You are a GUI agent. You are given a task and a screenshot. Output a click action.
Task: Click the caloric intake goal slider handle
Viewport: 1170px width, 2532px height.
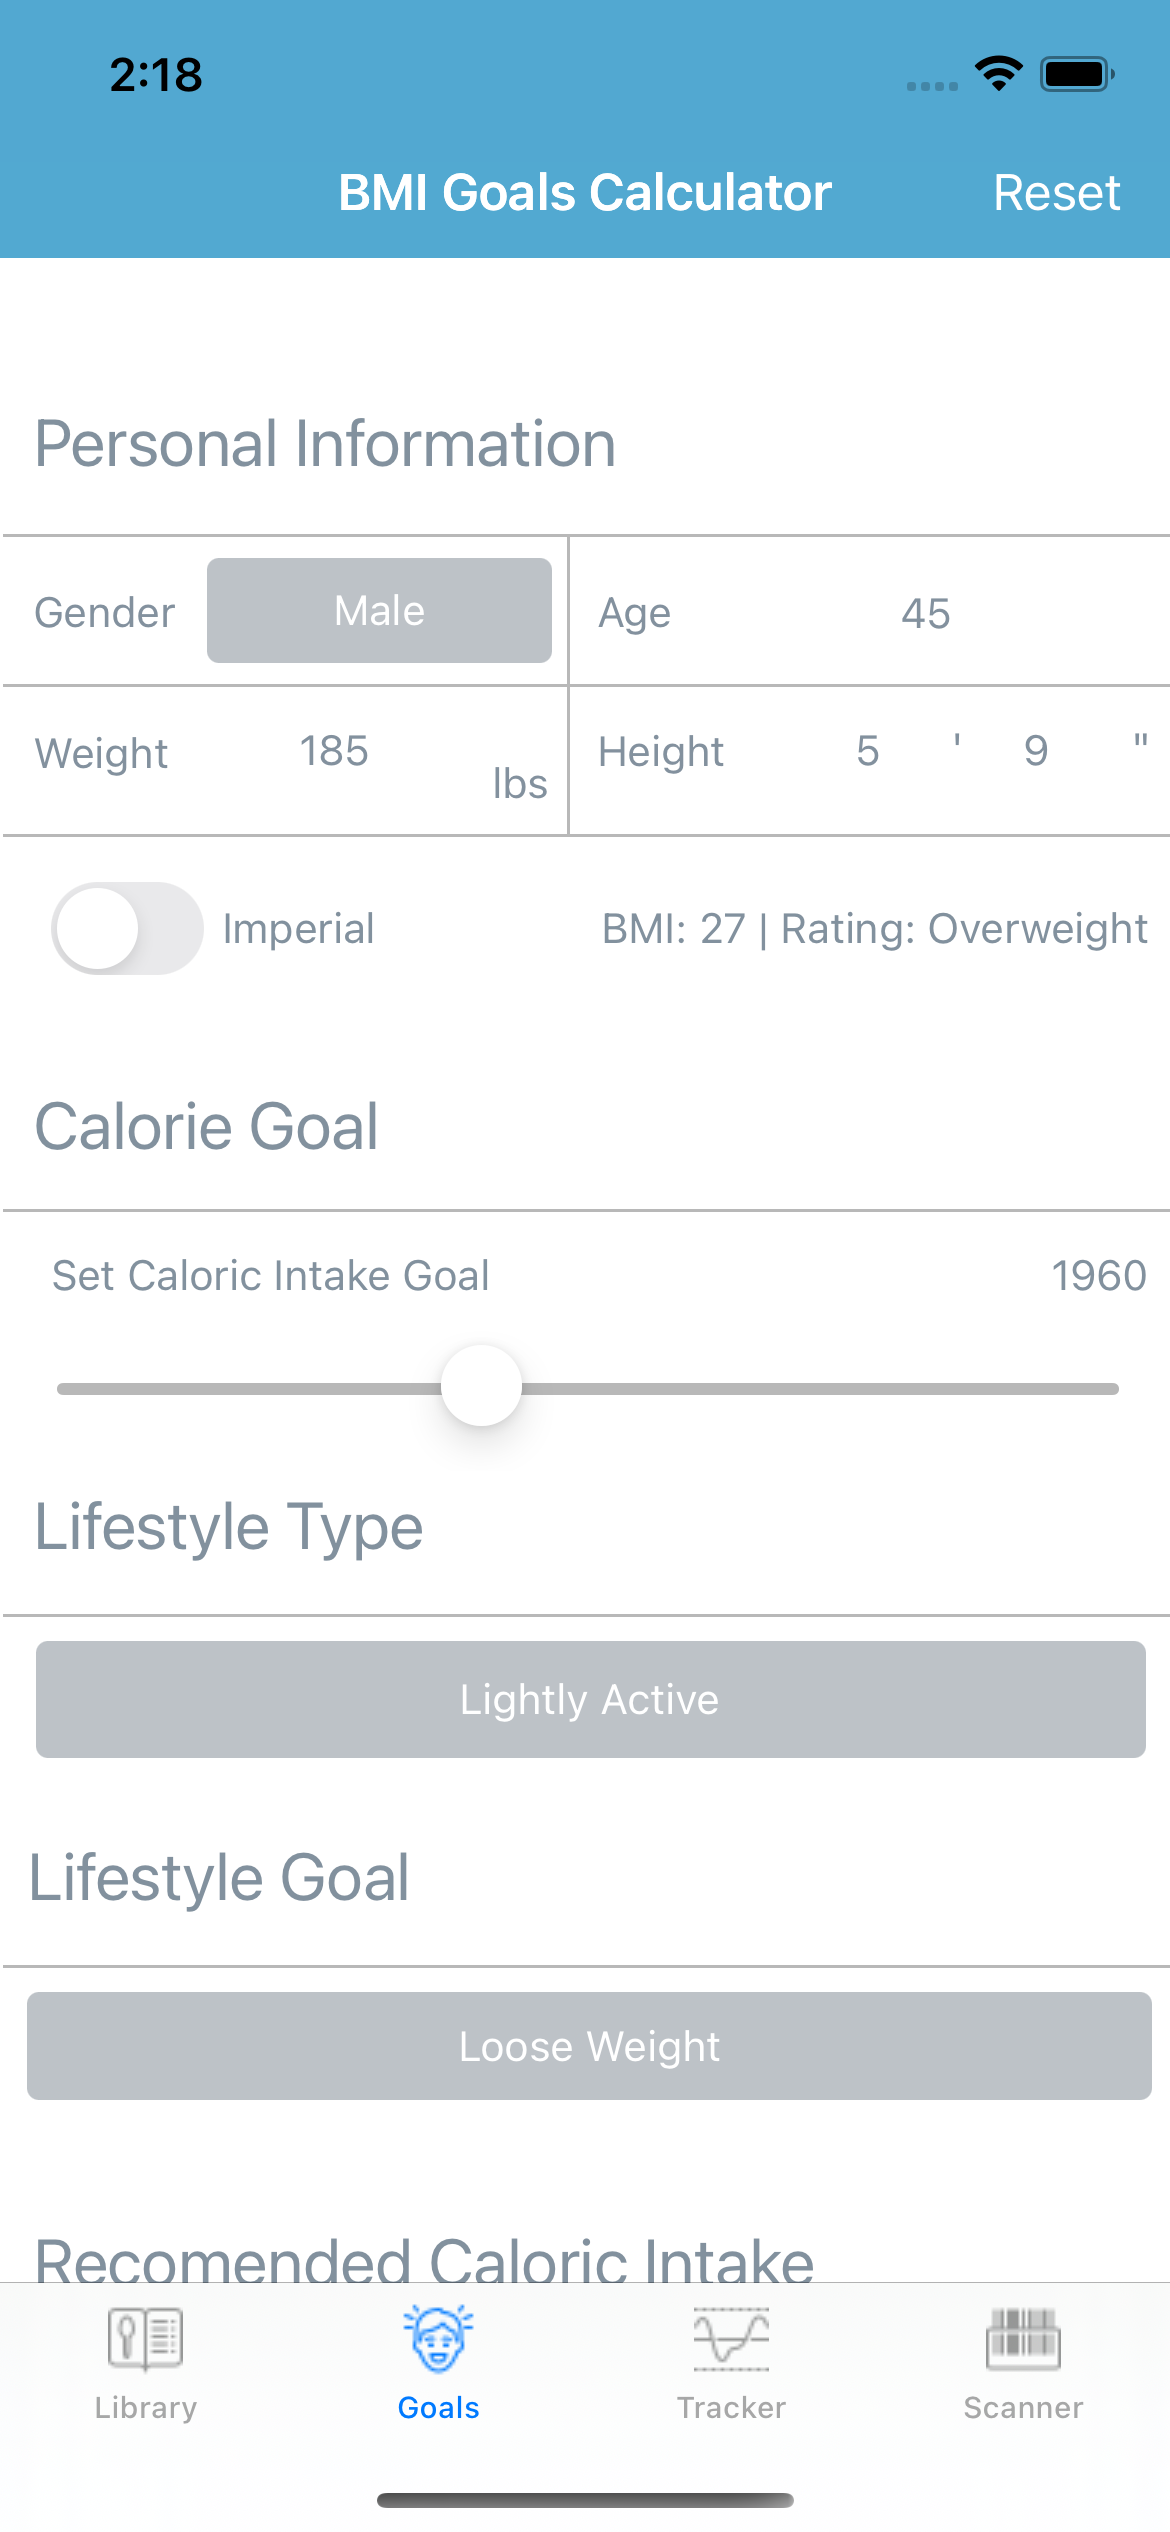click(x=482, y=1386)
